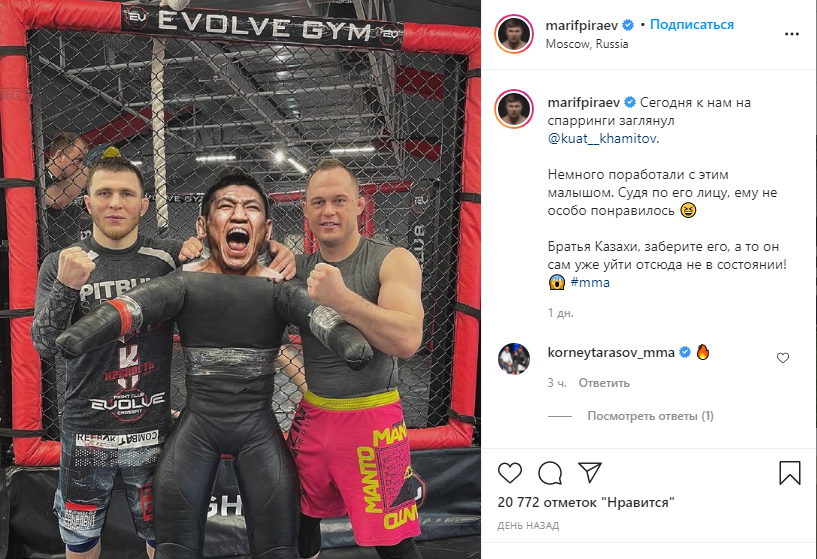Click the marifpiraev username in header

pyautogui.click(x=581, y=25)
